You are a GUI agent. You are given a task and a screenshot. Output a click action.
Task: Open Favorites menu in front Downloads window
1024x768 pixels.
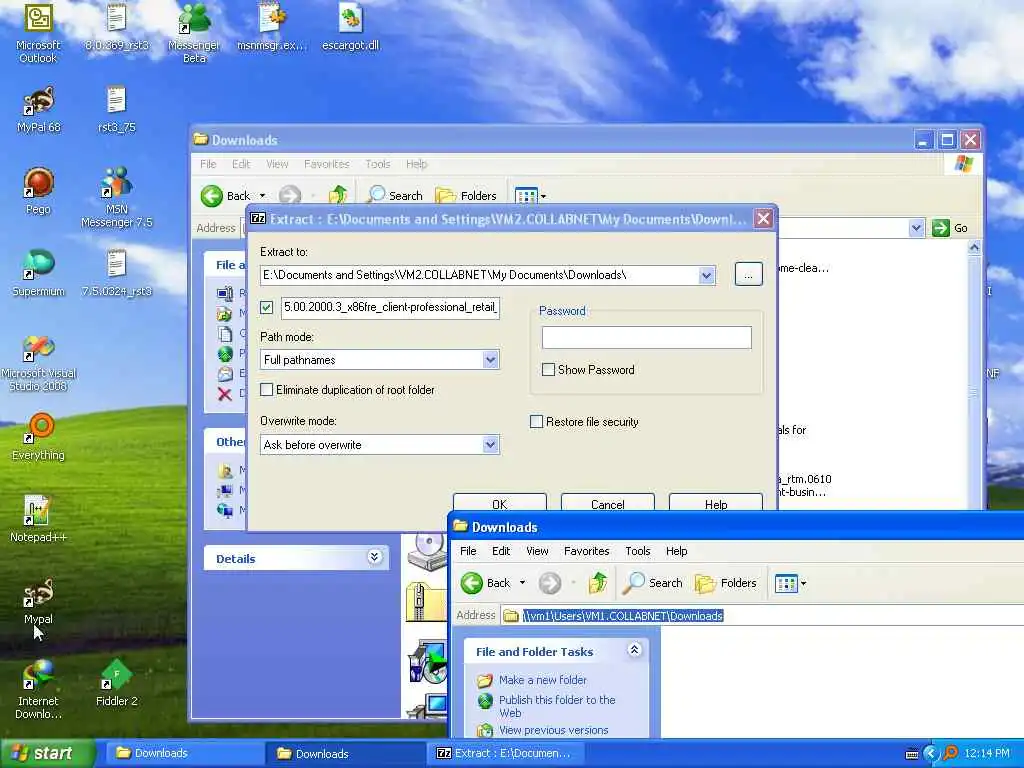pyautogui.click(x=586, y=551)
